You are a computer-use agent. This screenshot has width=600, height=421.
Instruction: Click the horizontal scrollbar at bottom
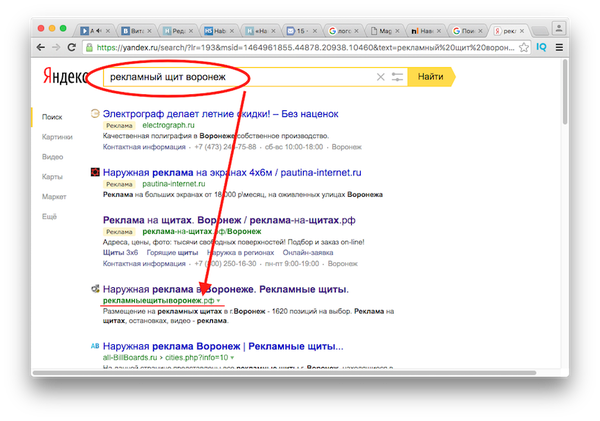[x=284, y=372]
